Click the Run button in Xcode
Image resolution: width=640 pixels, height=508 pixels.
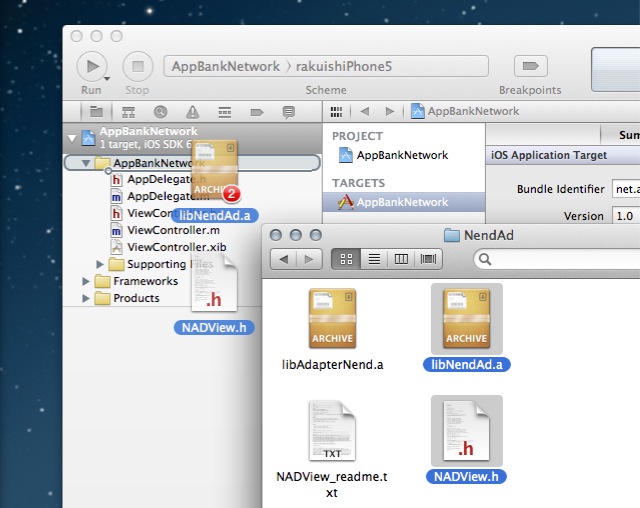[92, 67]
